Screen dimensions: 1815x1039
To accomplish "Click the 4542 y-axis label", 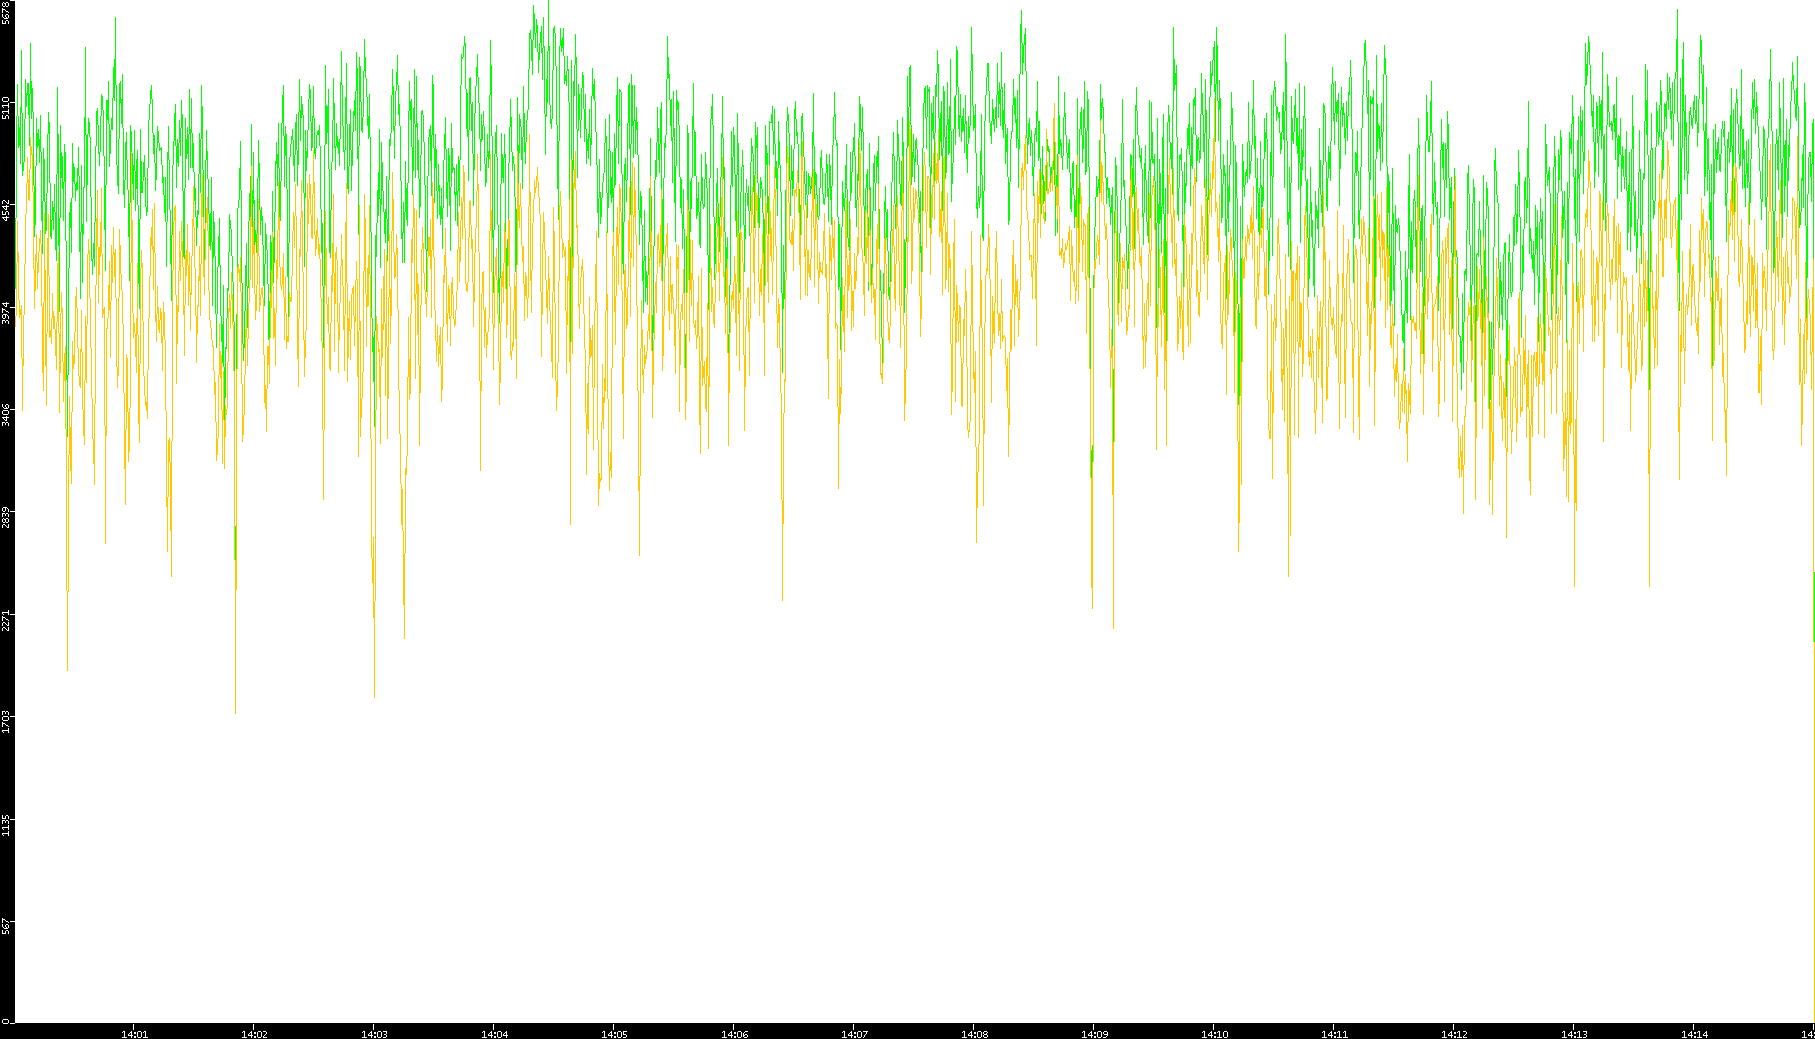I will coord(6,210).
